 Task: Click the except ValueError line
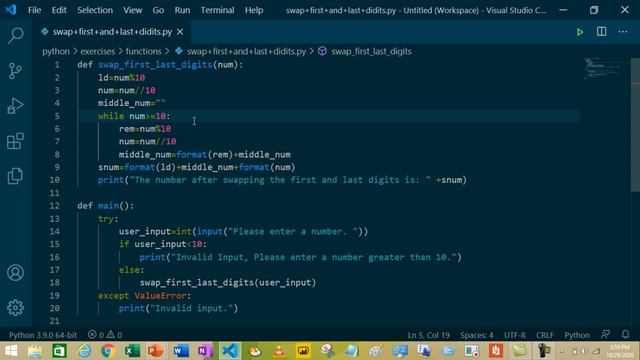(x=144, y=295)
